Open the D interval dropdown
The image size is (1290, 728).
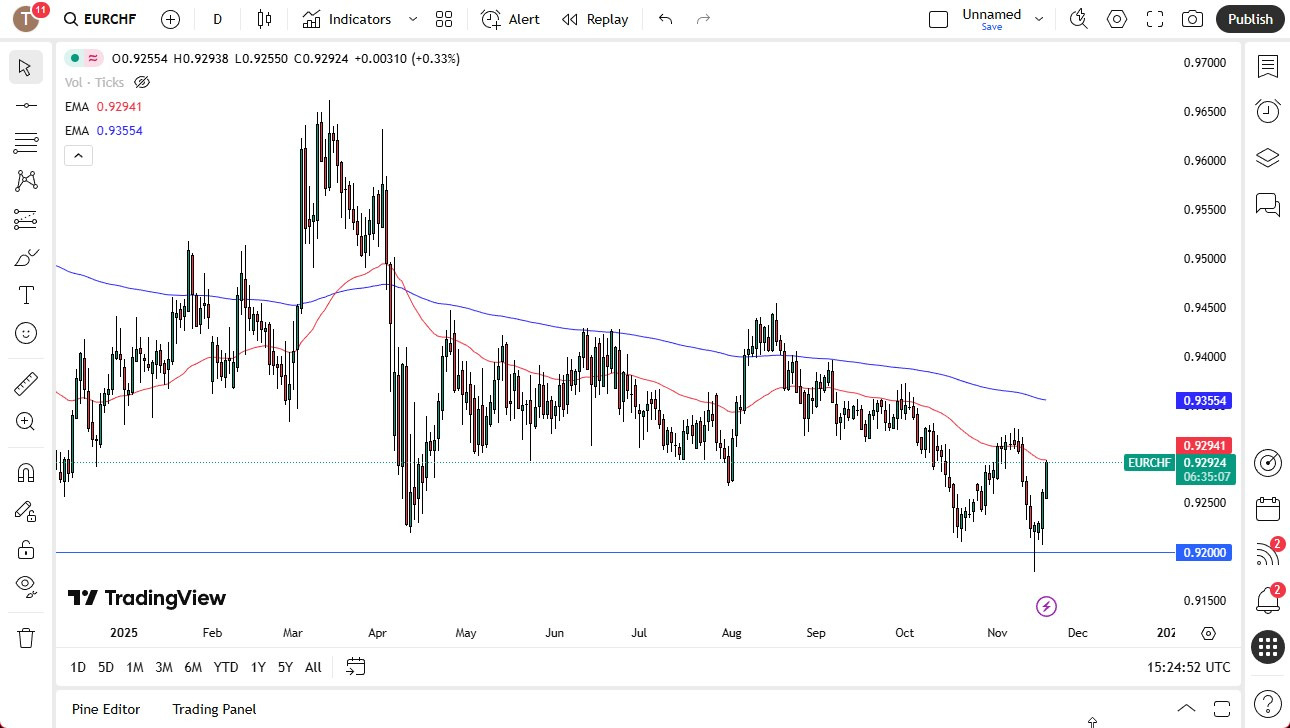point(217,18)
